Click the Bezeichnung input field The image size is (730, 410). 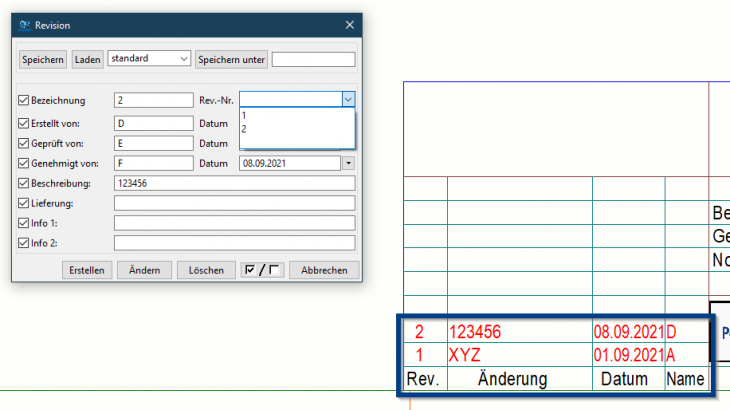pos(154,100)
